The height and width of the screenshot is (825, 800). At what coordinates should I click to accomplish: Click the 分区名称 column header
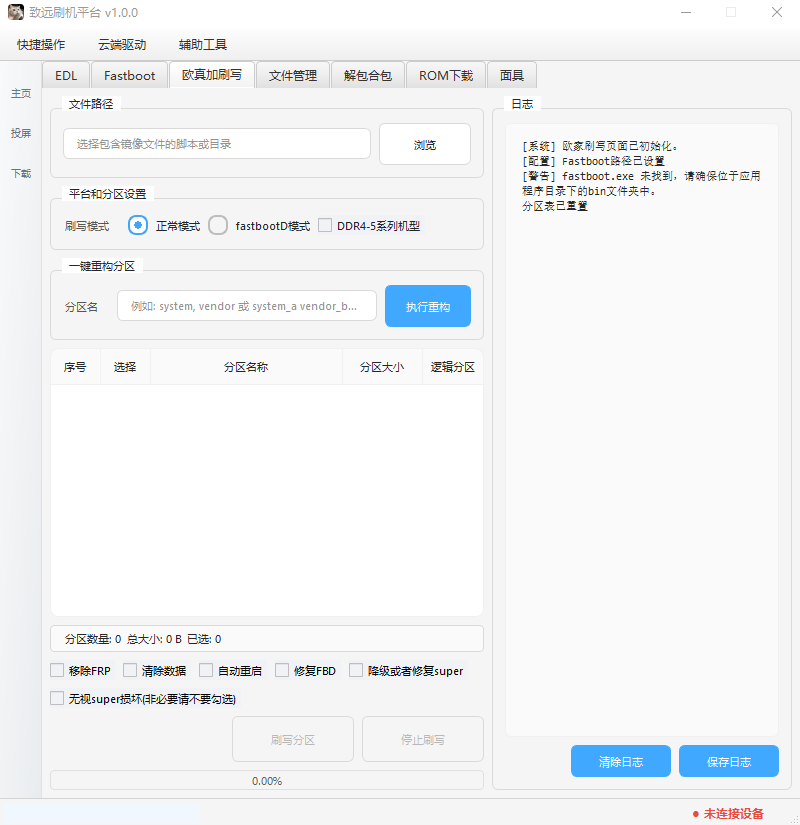click(246, 367)
